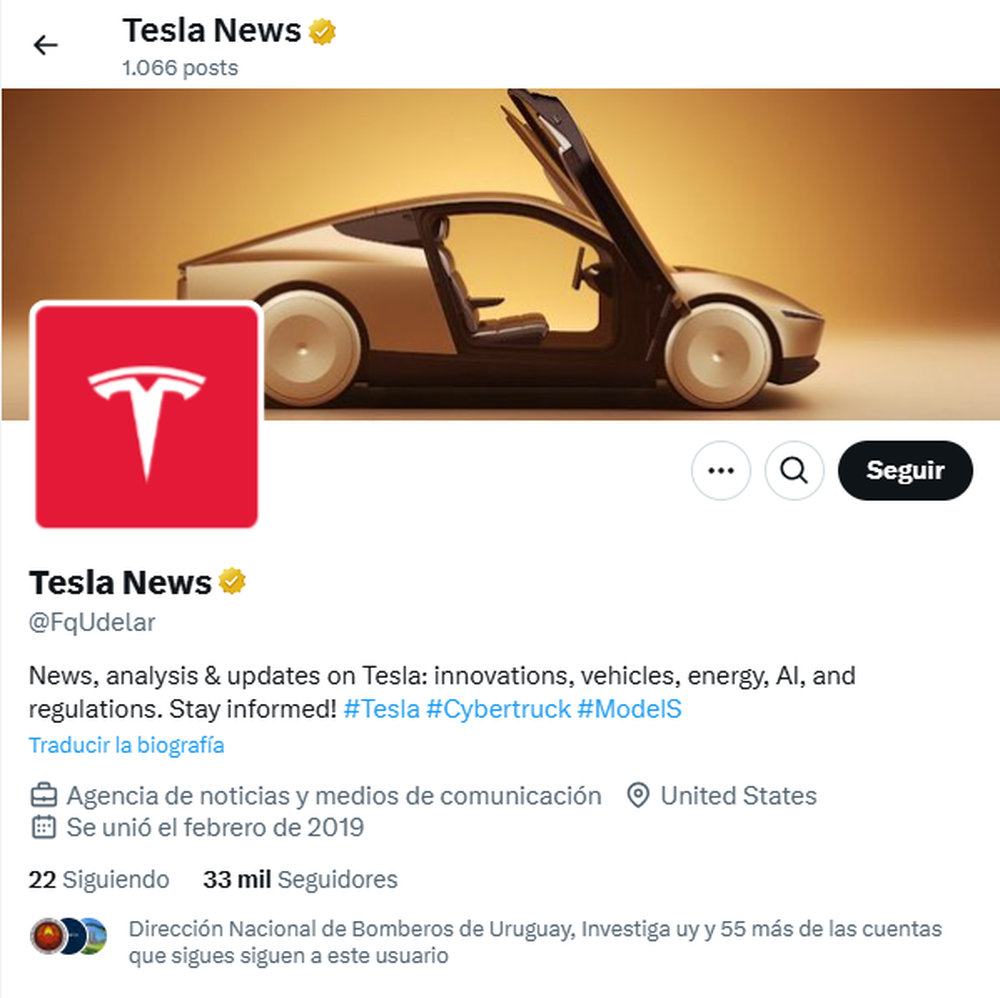Open followers you know text link
This screenshot has width=1000, height=998.
tap(535, 942)
